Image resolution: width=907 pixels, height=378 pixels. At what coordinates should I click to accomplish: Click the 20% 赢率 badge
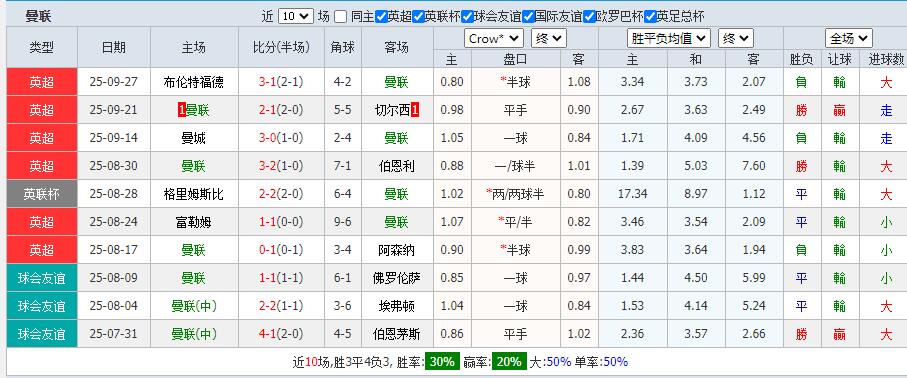click(x=510, y=362)
